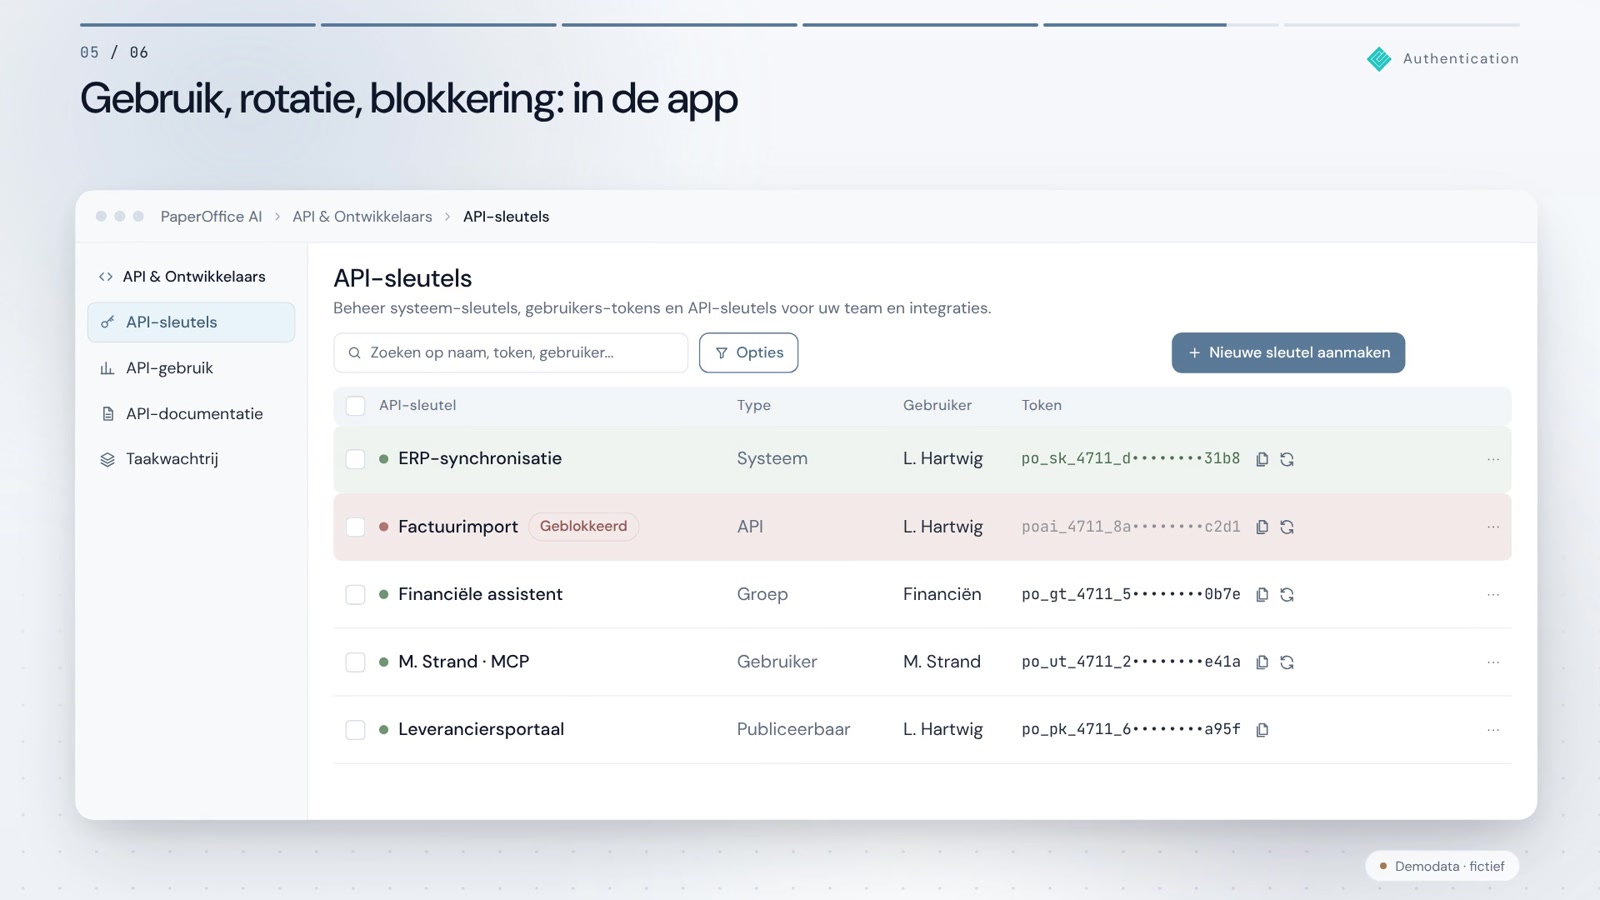Viewport: 1600px width, 900px height.
Task: Click the bar chart icon for API-gebruik
Action: pyautogui.click(x=107, y=368)
